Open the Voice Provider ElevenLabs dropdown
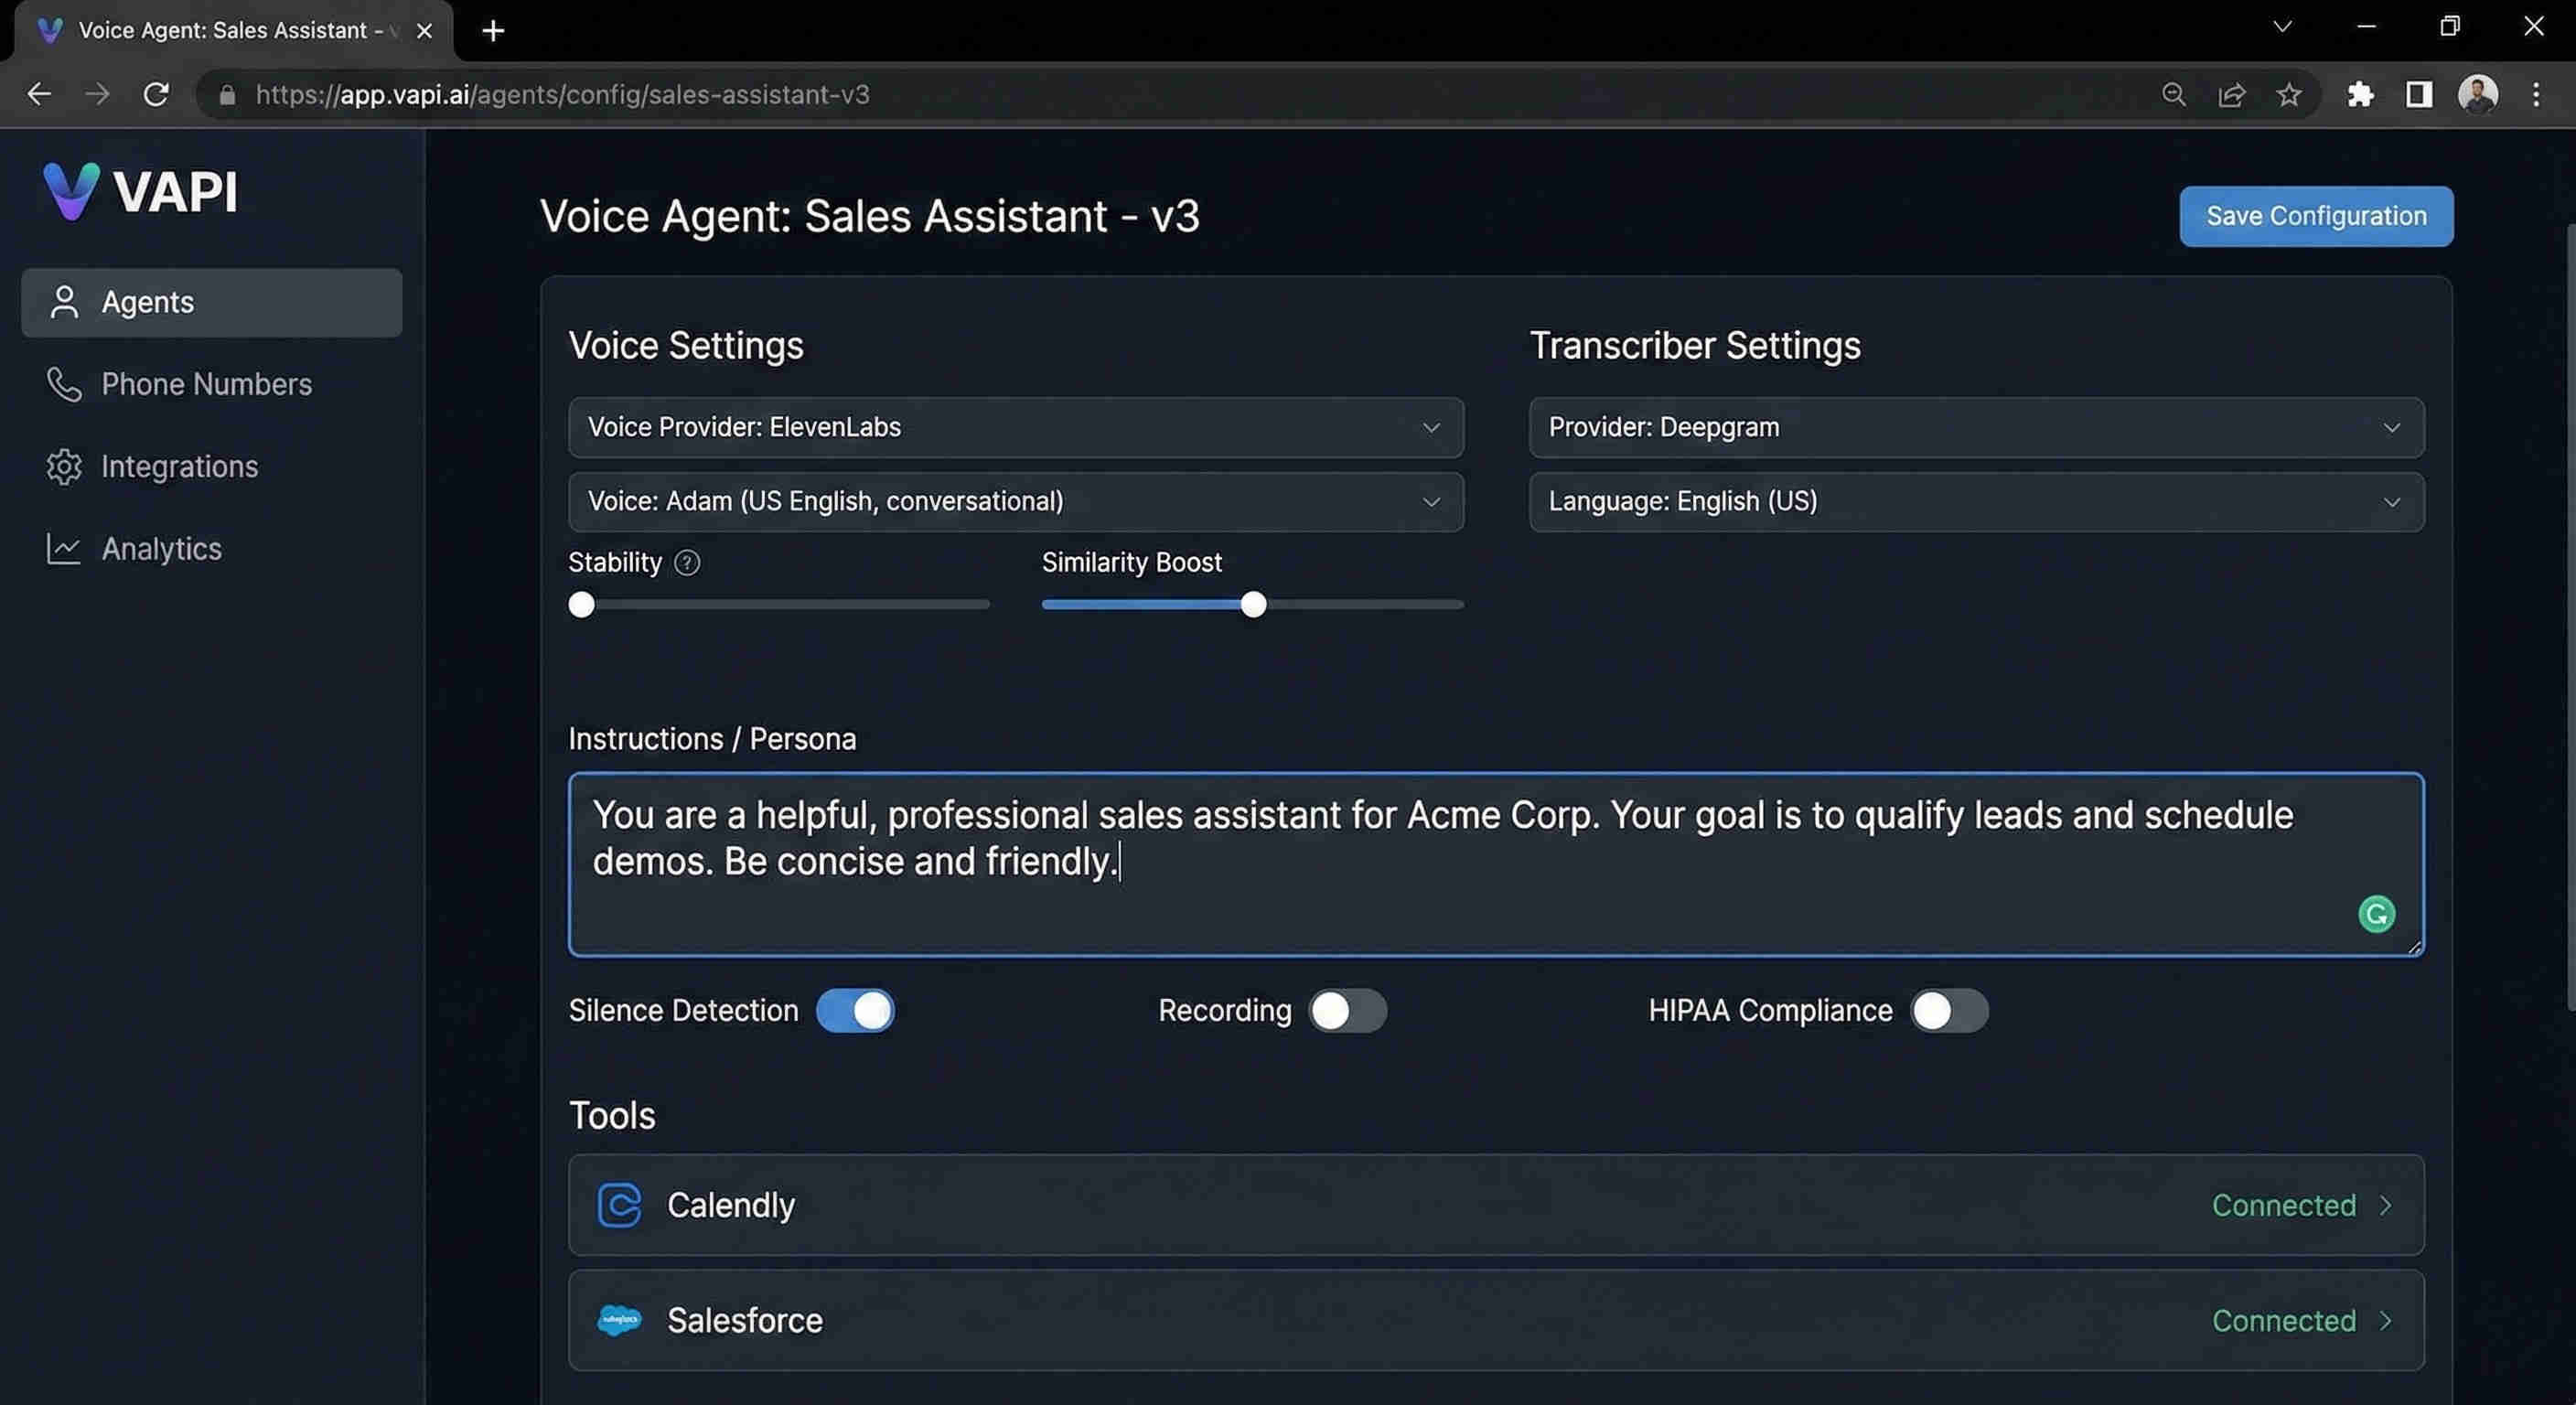Screen dimensions: 2576x1405 pyautogui.click(x=1016, y=427)
